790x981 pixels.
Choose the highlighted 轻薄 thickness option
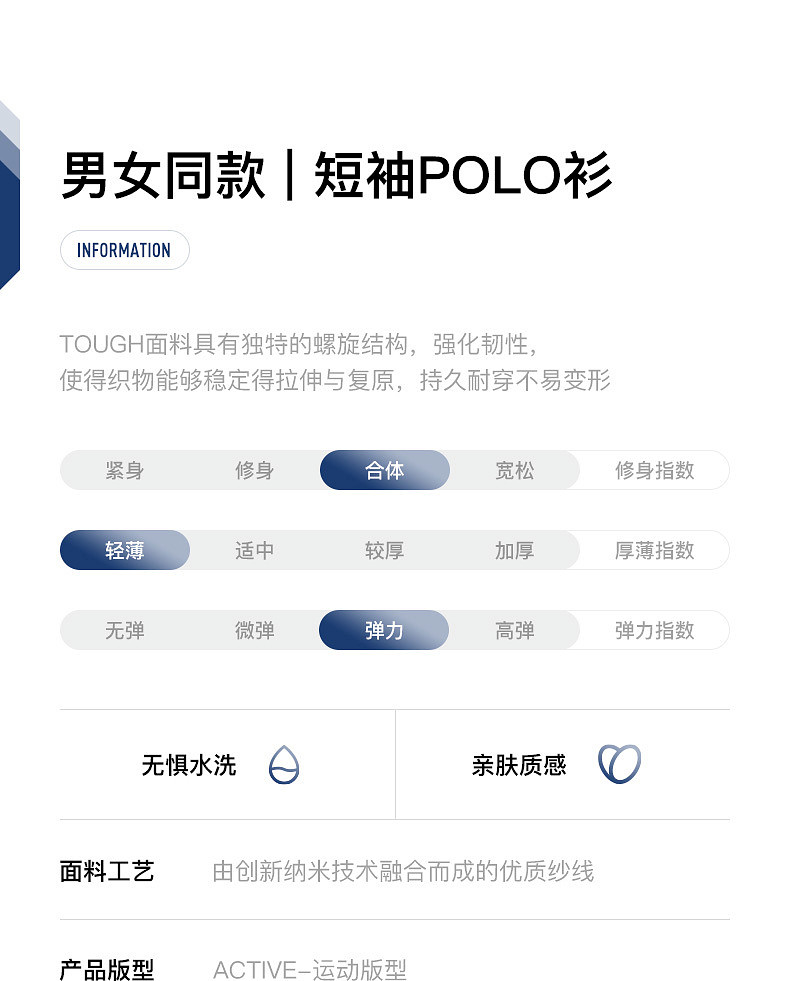(125, 550)
